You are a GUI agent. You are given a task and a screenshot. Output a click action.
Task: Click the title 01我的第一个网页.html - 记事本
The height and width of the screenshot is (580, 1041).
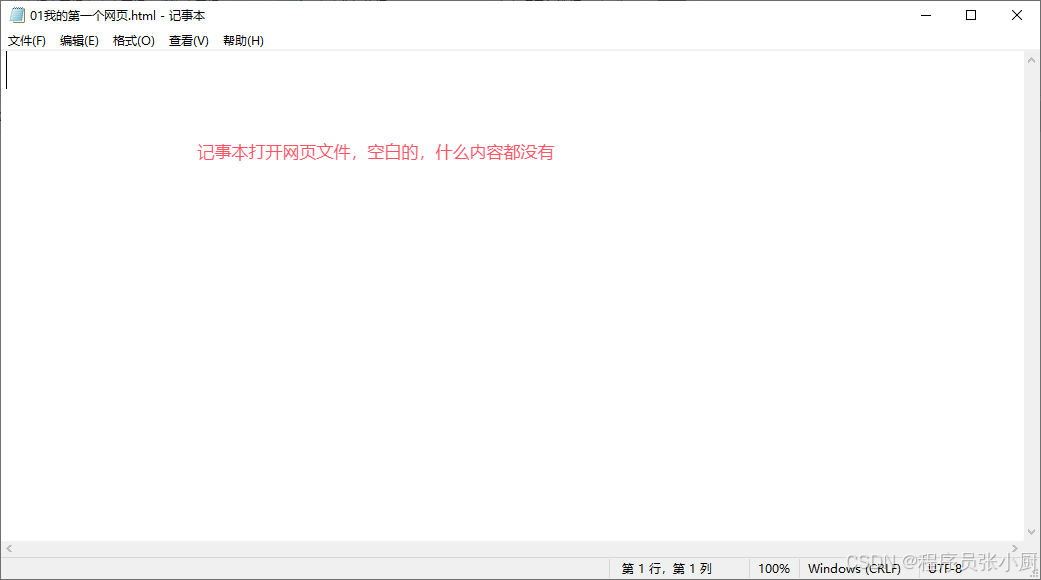pyautogui.click(x=118, y=15)
